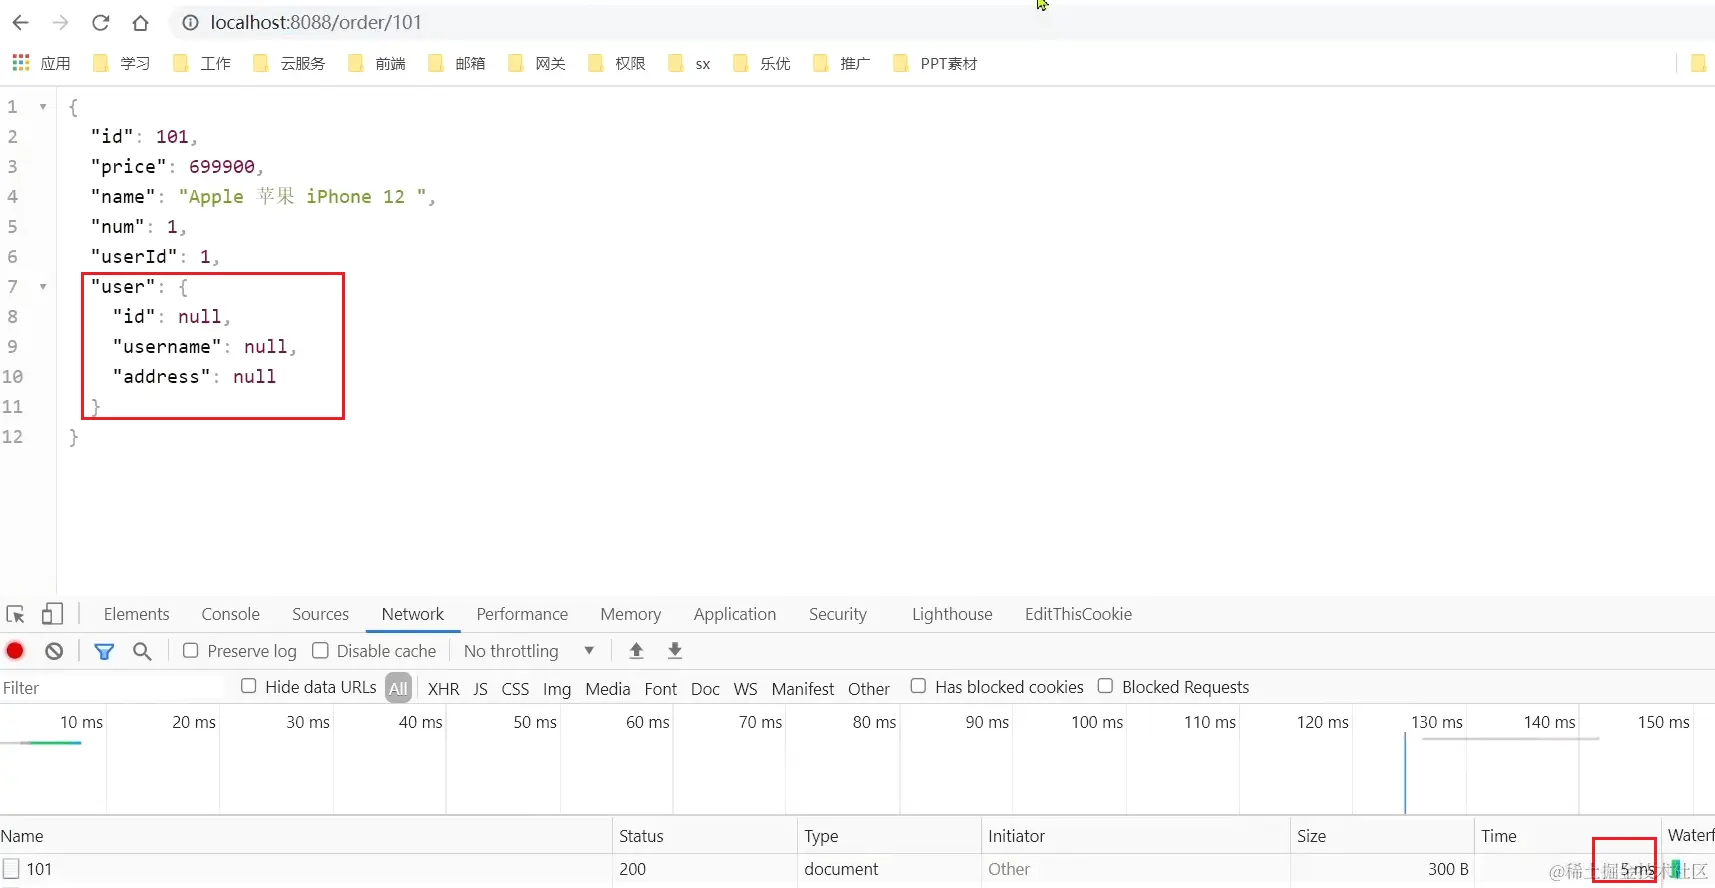This screenshot has height=888, width=1715.
Task: Open the Performance tab
Action: 522,614
